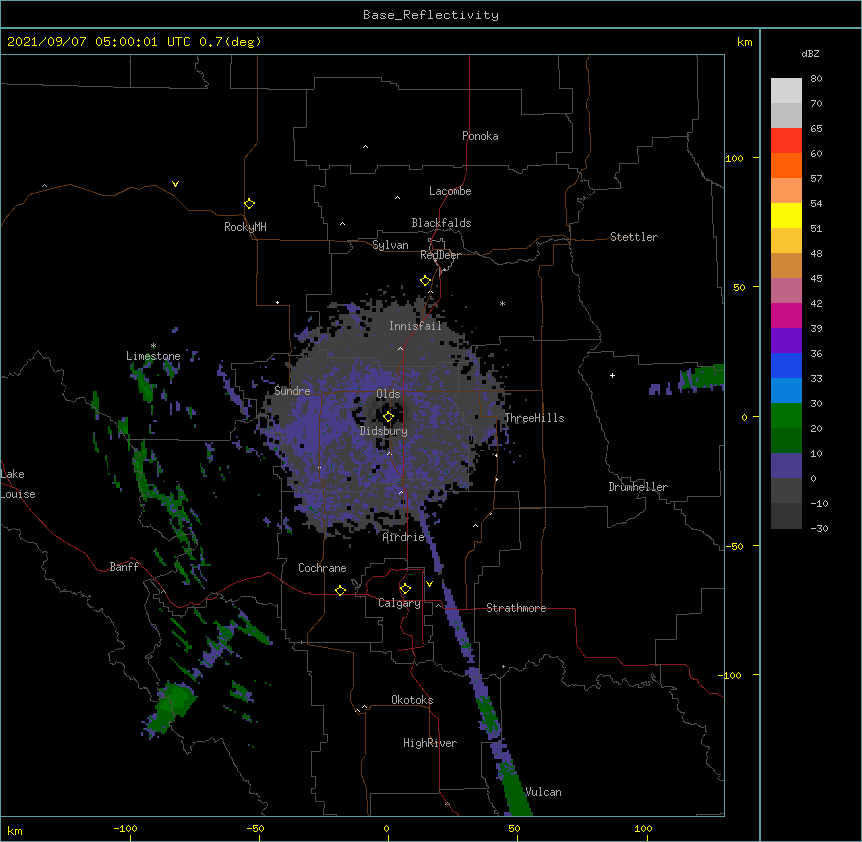This screenshot has height=842, width=862.
Task: Click the Limestone label
Action: point(153,356)
